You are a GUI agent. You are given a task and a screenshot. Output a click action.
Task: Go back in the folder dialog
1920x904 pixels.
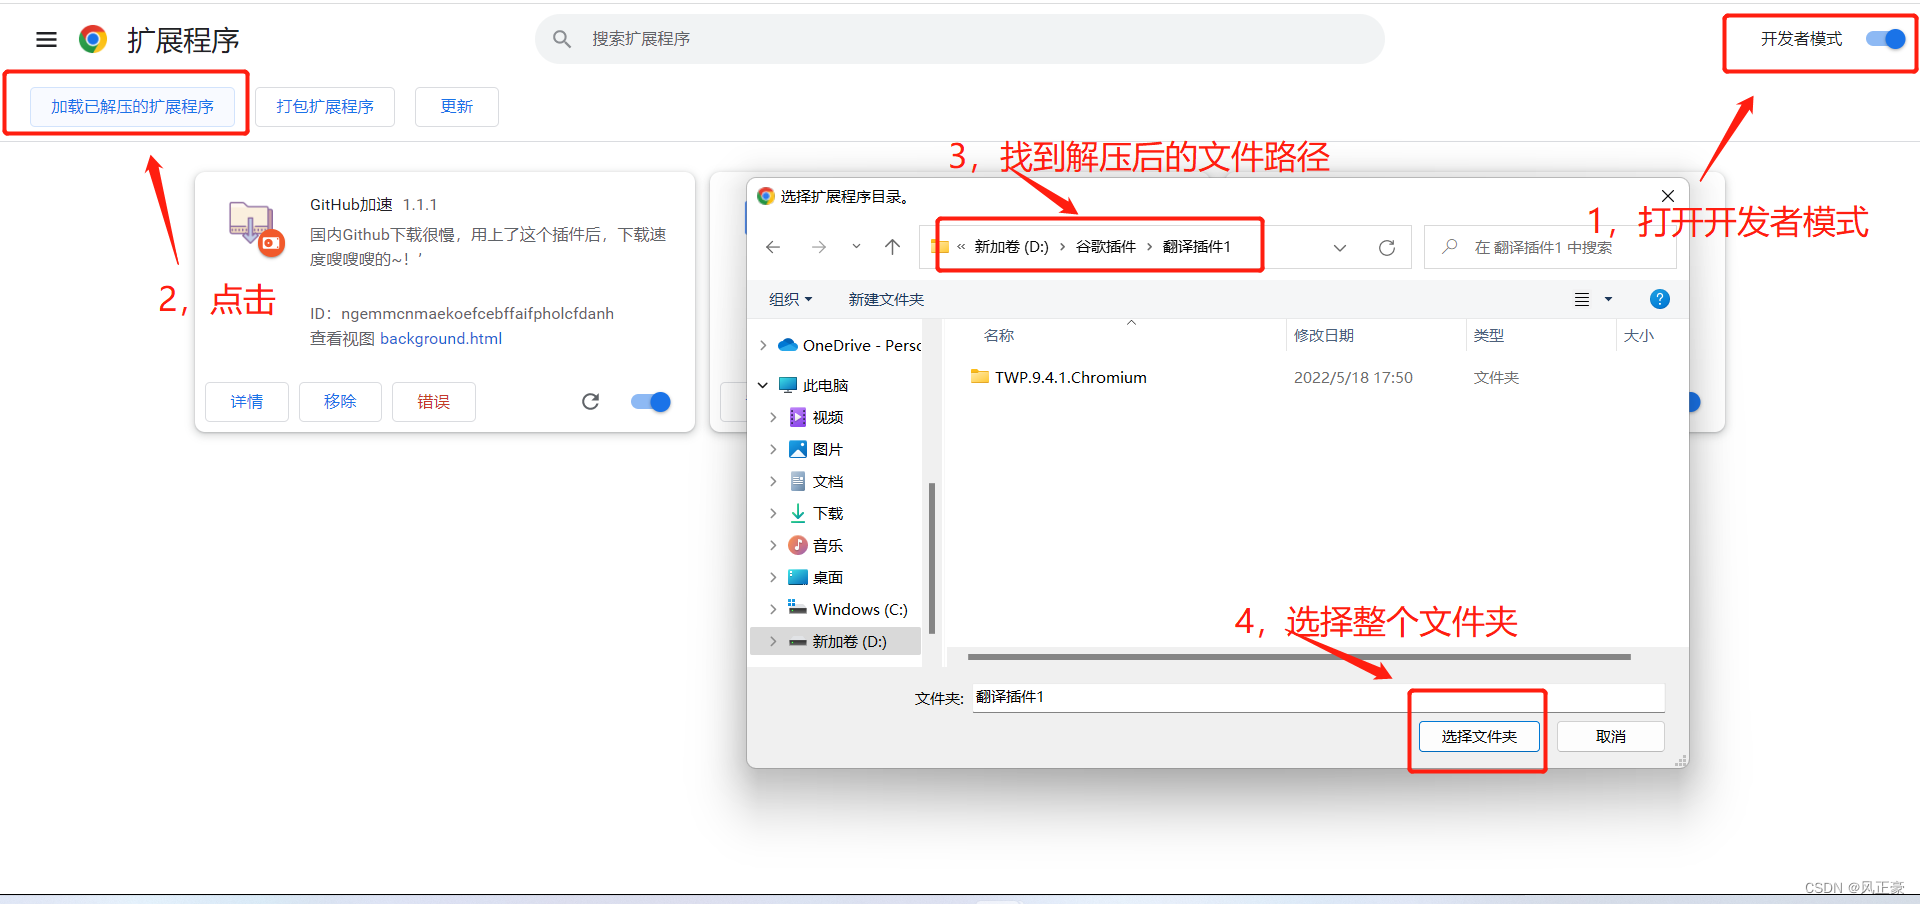(773, 247)
